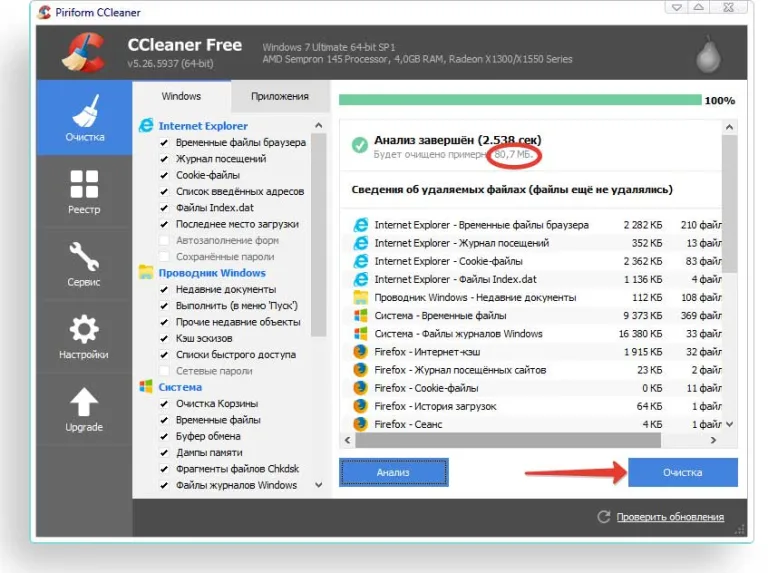Uncheck Очистка Корзины checkbox

[x=164, y=404]
